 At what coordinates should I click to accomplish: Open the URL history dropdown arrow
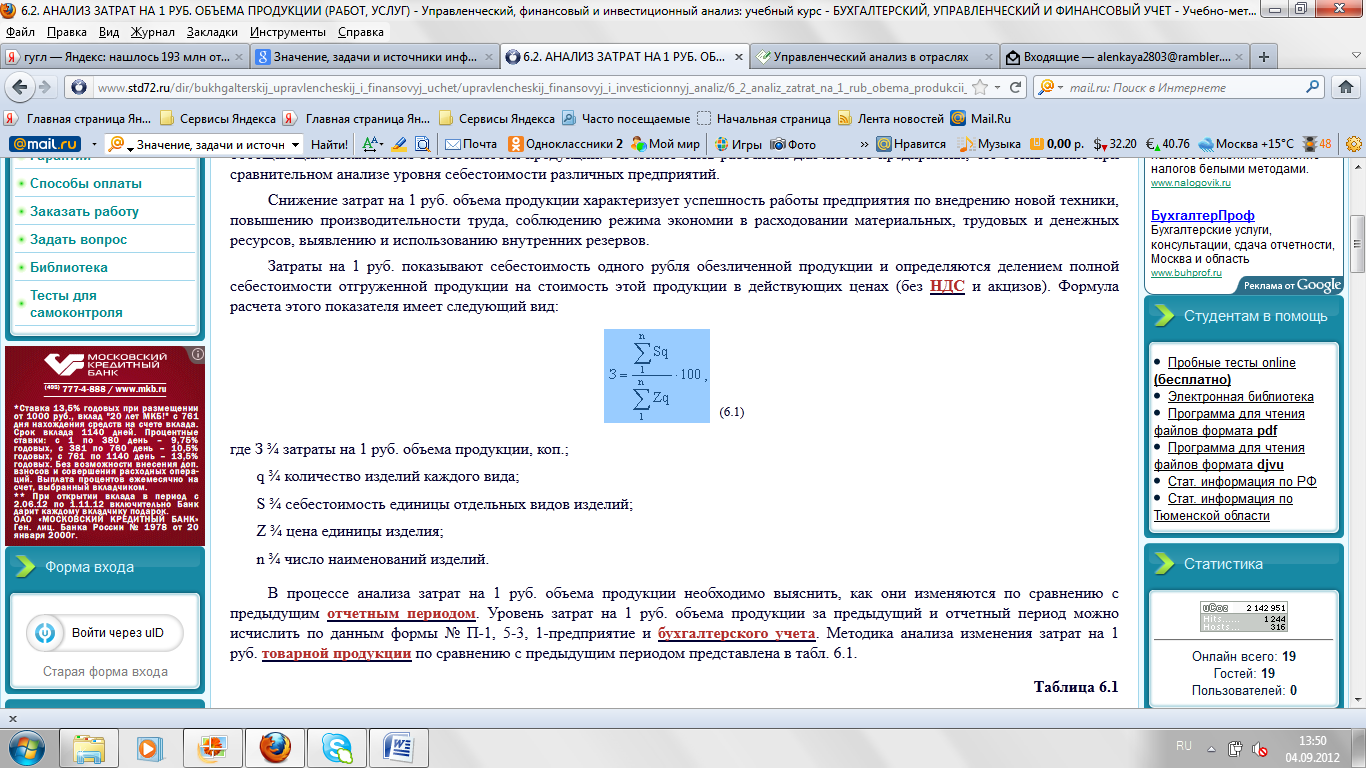click(997, 87)
